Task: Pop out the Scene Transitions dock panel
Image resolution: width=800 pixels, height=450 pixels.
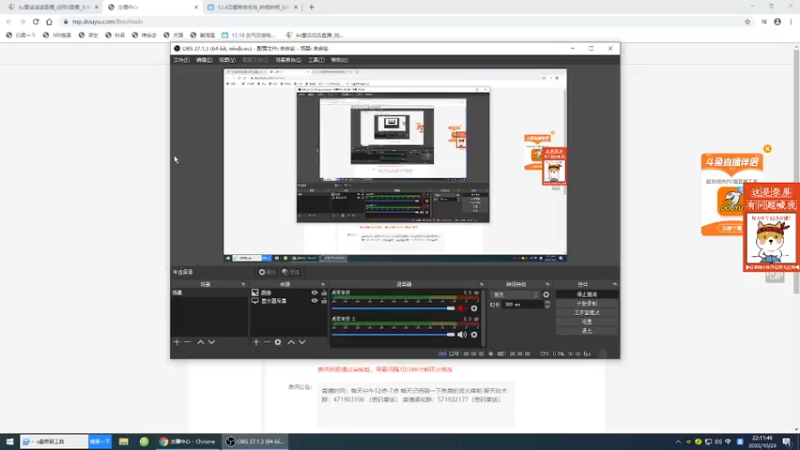Action: [x=547, y=284]
